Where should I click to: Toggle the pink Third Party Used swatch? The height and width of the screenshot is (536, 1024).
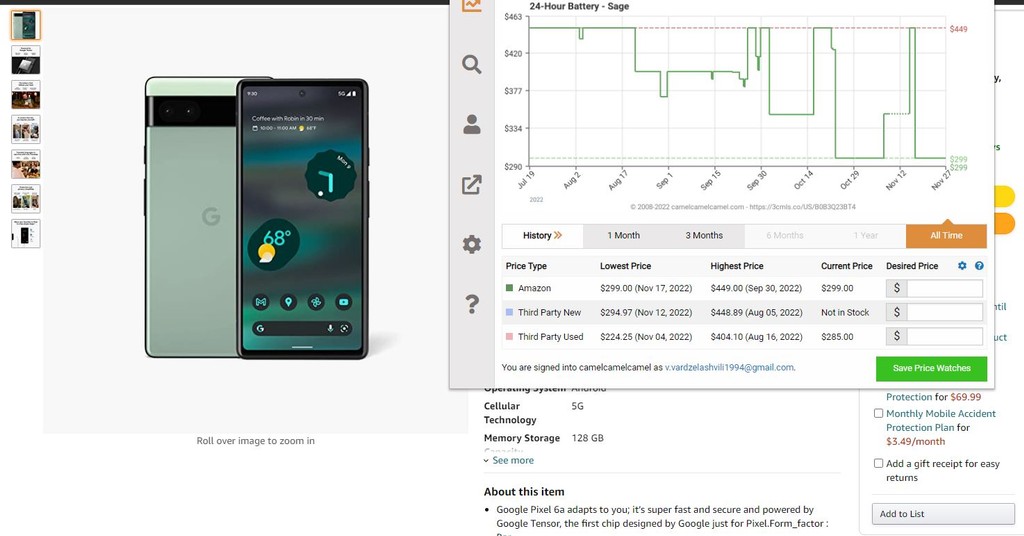[x=509, y=336]
